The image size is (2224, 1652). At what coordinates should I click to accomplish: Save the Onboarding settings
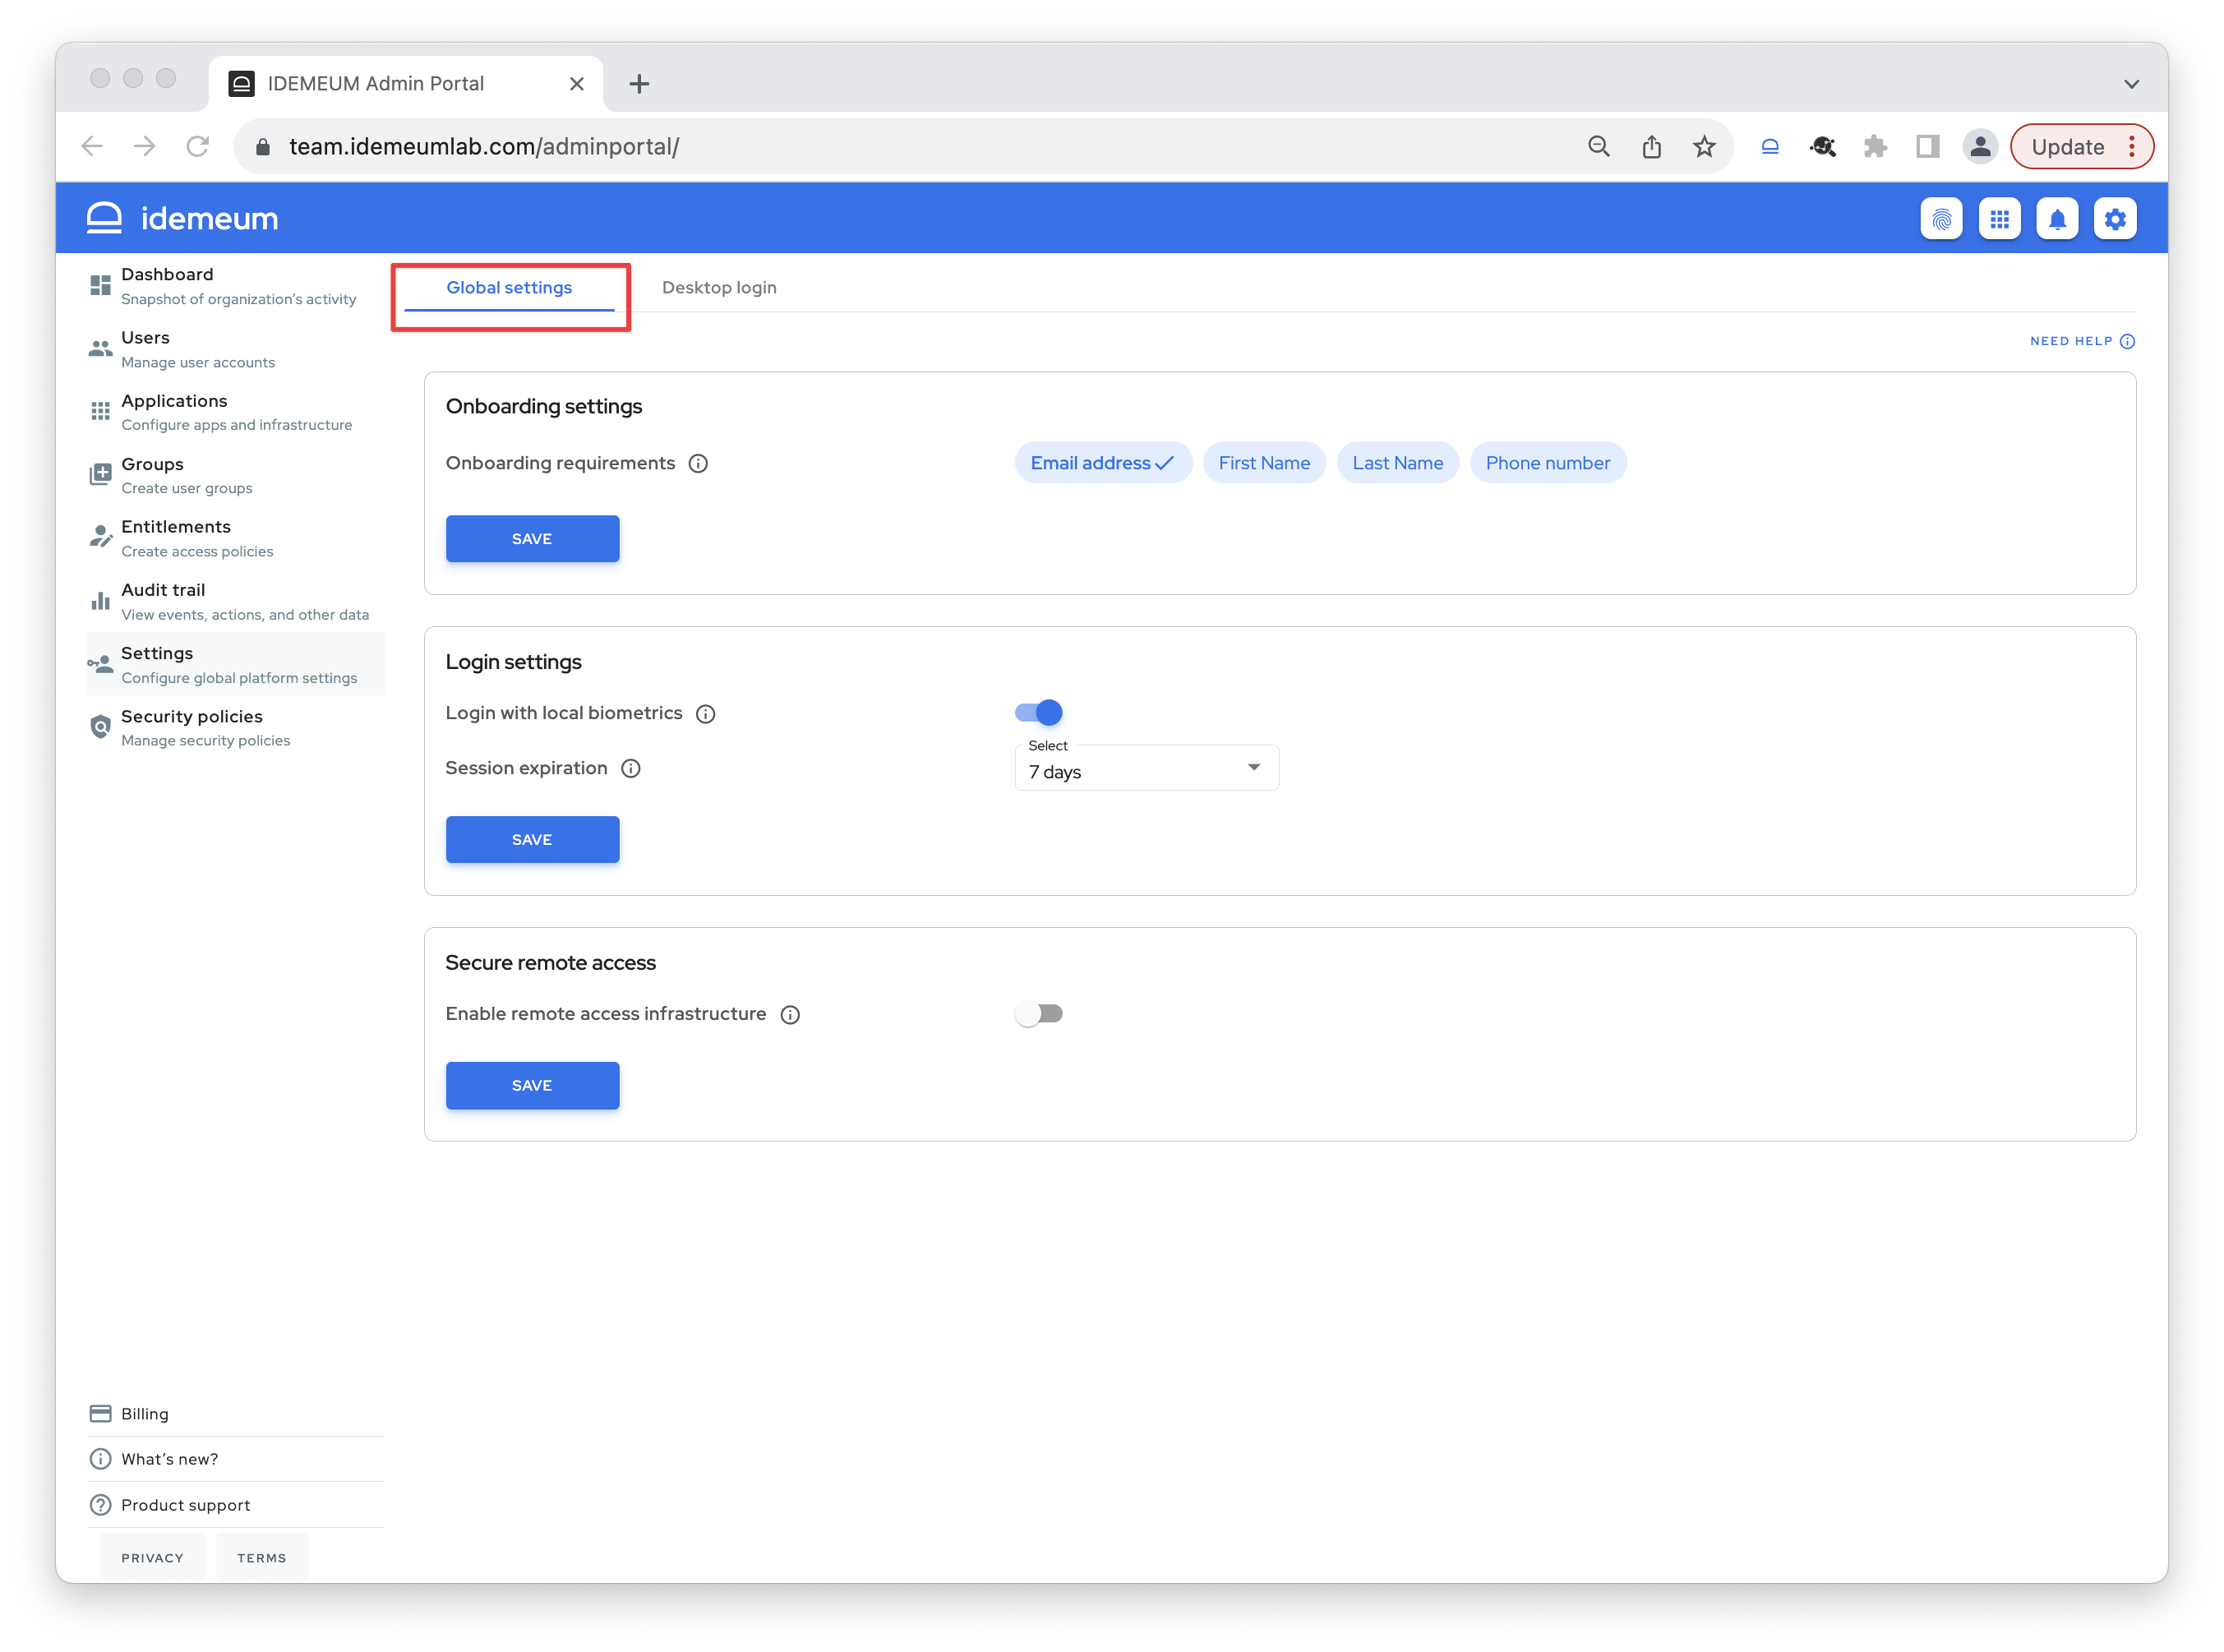click(532, 539)
